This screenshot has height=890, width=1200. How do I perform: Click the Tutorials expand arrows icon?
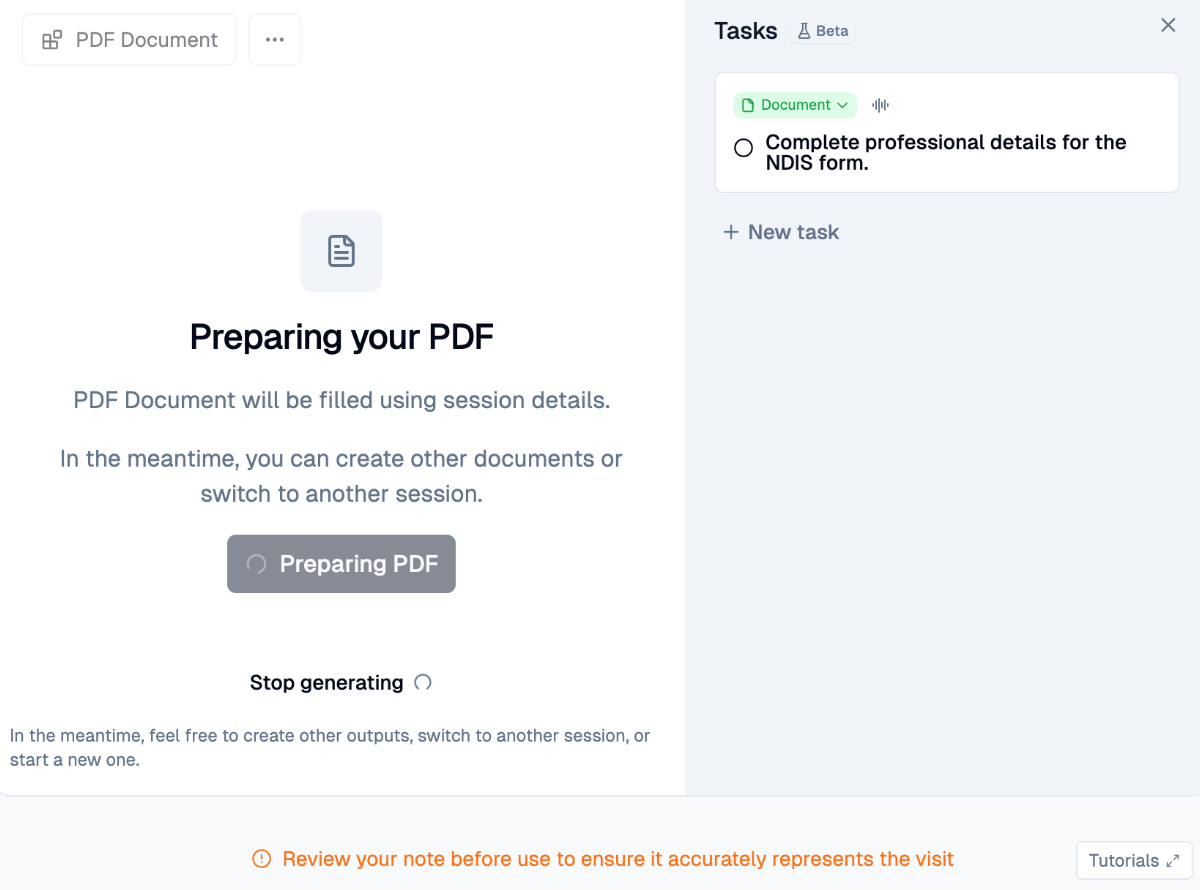point(1173,861)
